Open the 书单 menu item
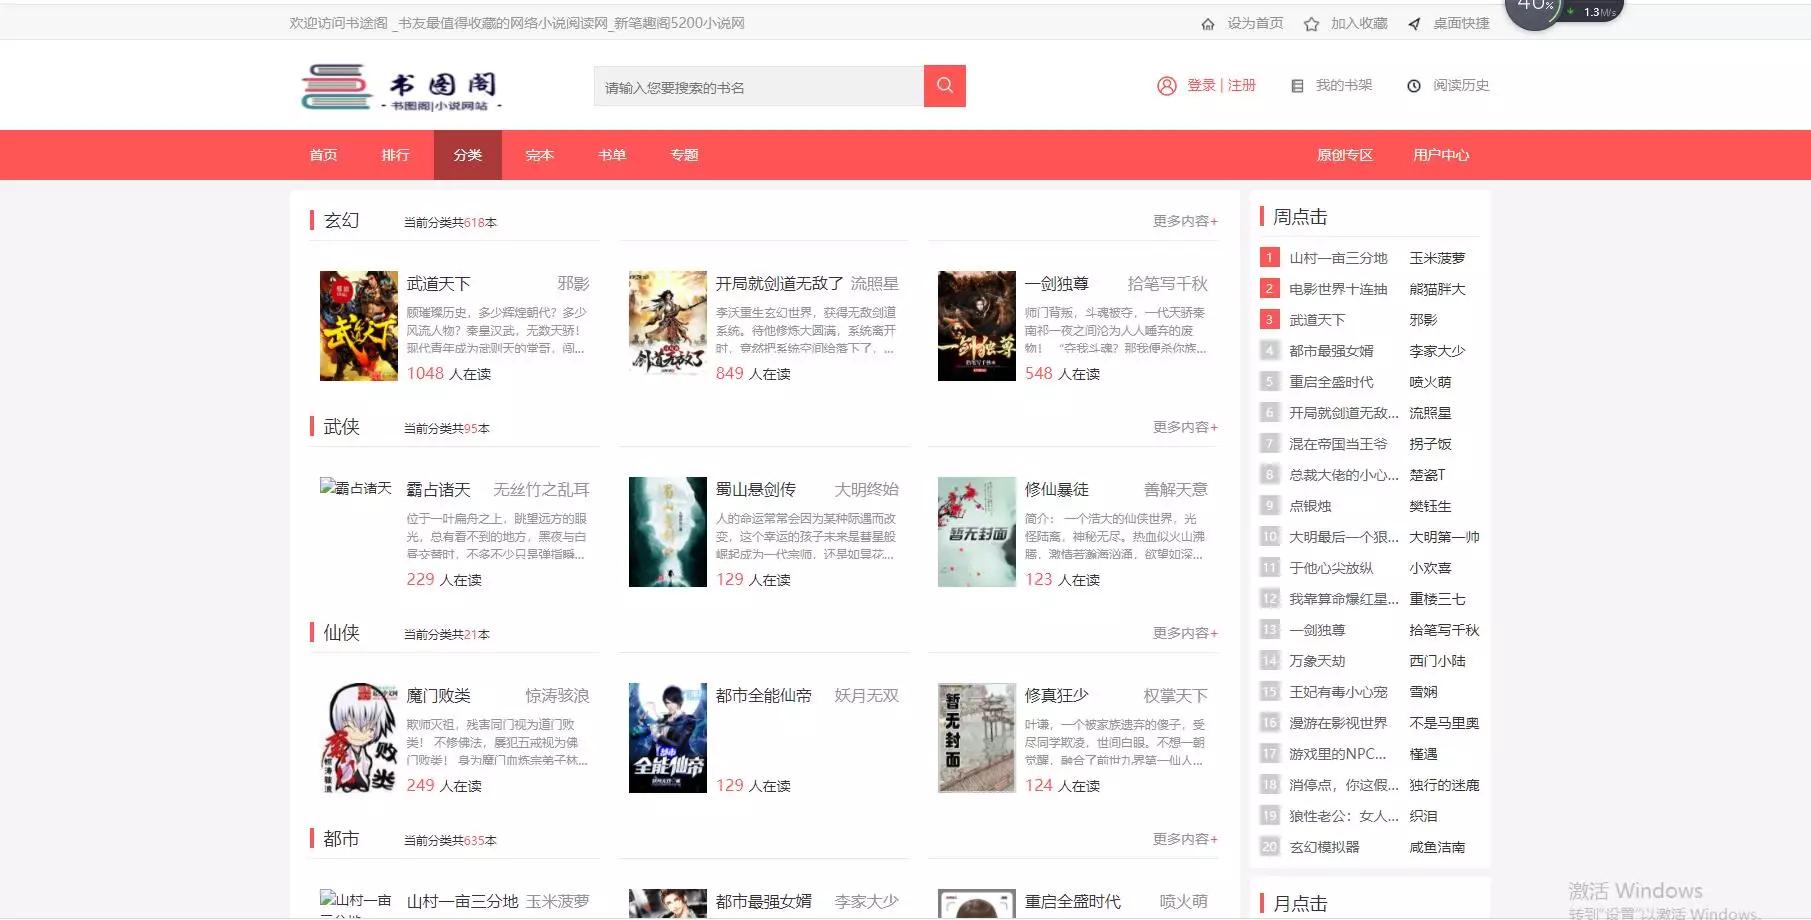This screenshot has width=1811, height=920. (611, 155)
